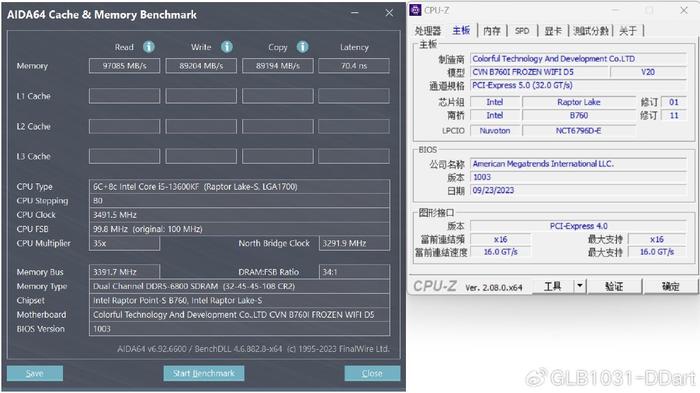Switch to the 内存 tab
Viewport: 700px width, 393px height.
tap(492, 31)
